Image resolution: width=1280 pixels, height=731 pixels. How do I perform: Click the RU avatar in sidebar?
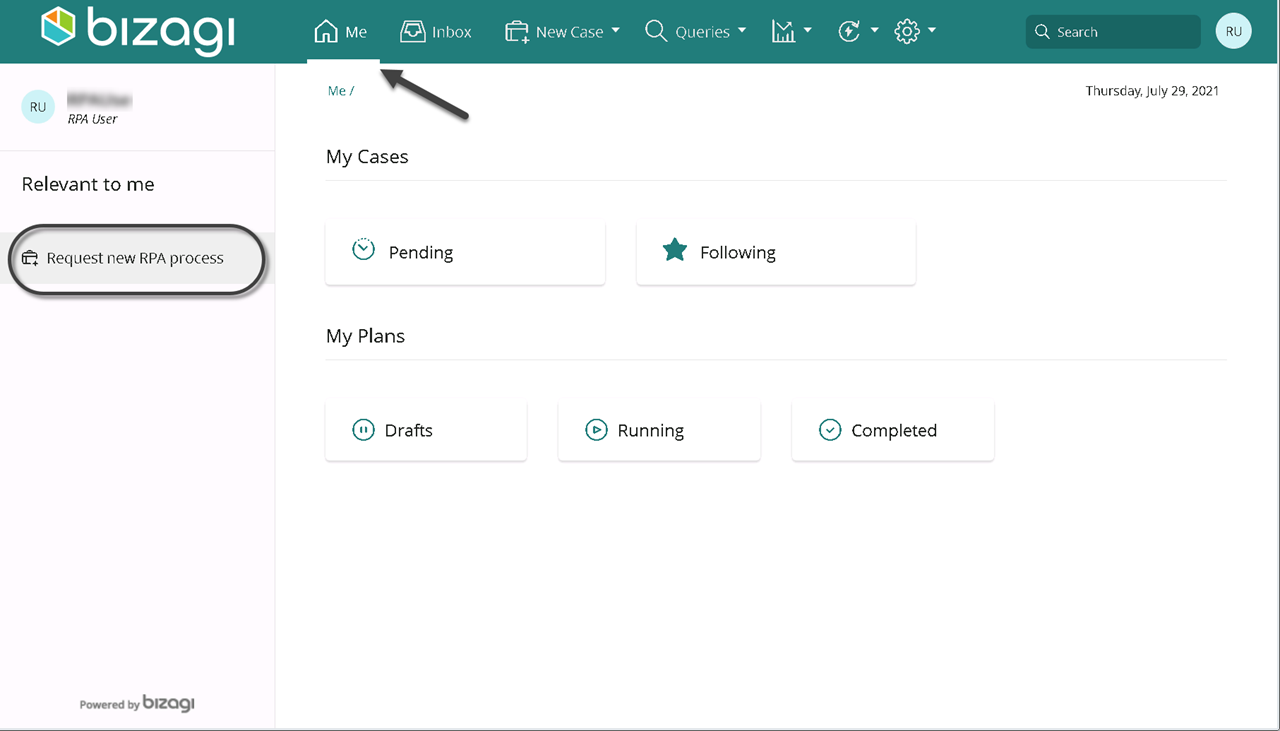(38, 107)
